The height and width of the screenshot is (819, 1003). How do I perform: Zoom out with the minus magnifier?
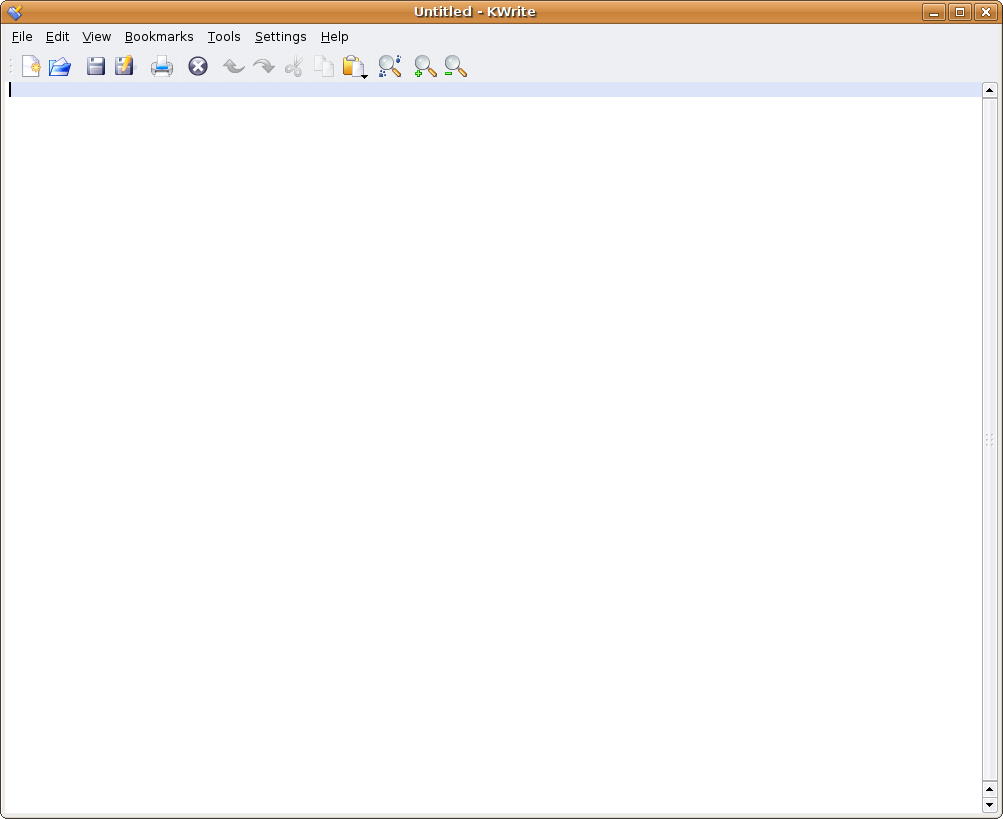pos(456,67)
